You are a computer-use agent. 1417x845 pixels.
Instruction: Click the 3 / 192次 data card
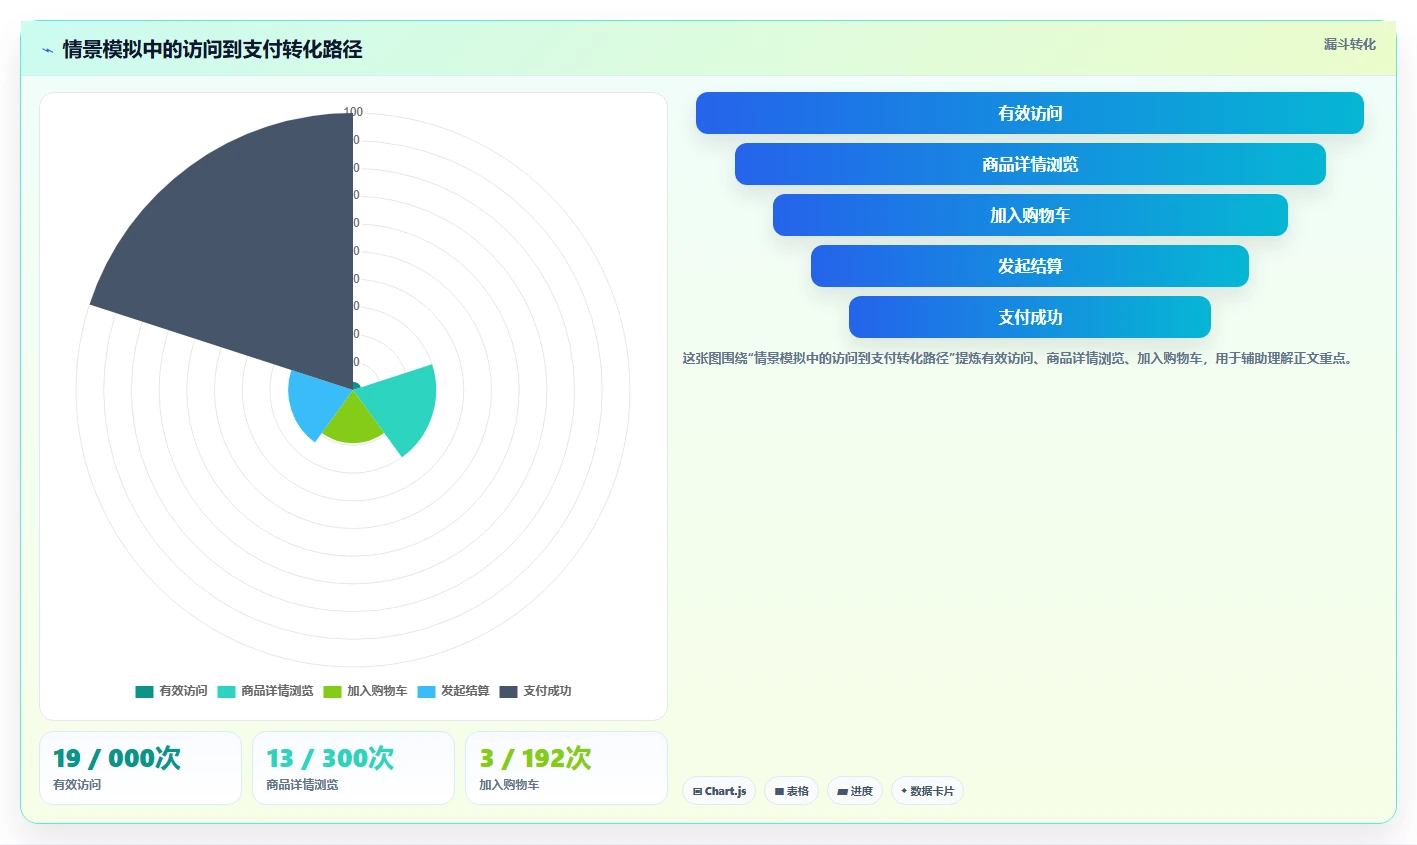566,768
